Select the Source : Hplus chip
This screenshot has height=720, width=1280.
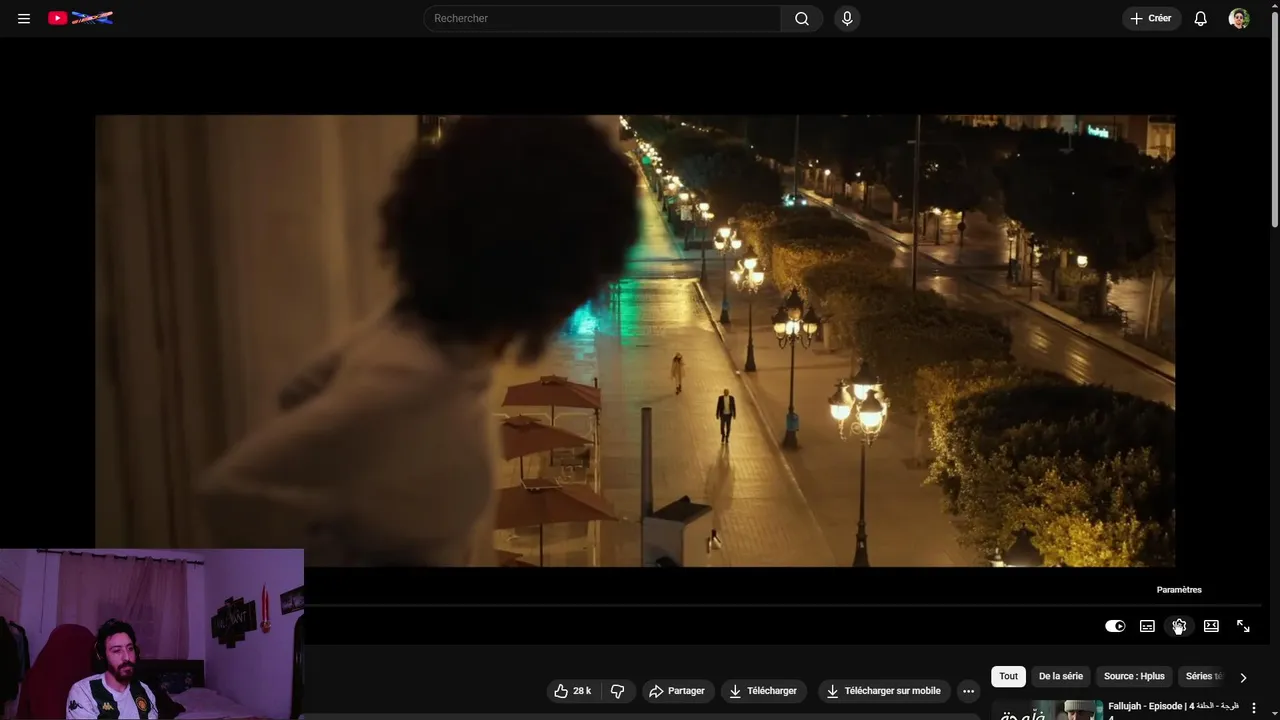[x=1134, y=677]
